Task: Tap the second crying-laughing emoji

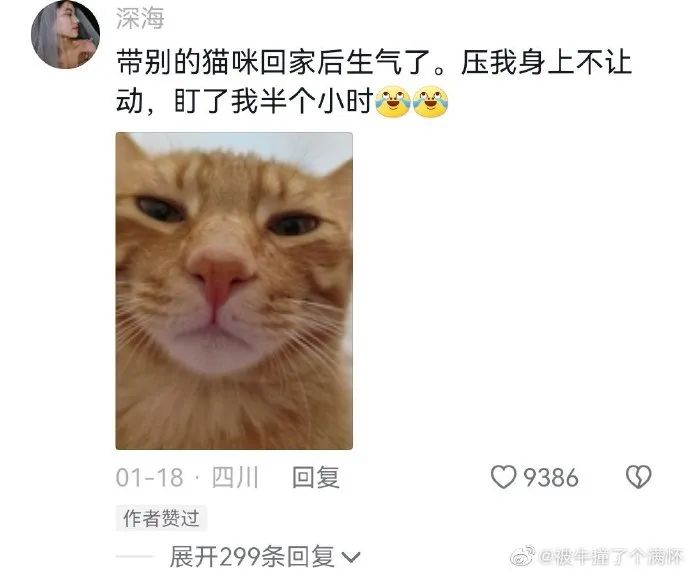Action: point(430,102)
